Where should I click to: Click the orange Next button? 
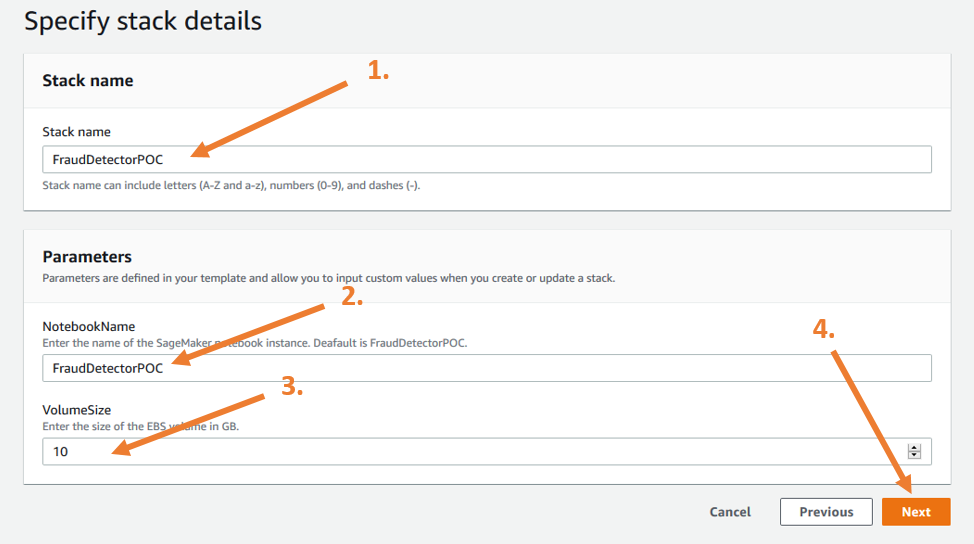click(916, 512)
